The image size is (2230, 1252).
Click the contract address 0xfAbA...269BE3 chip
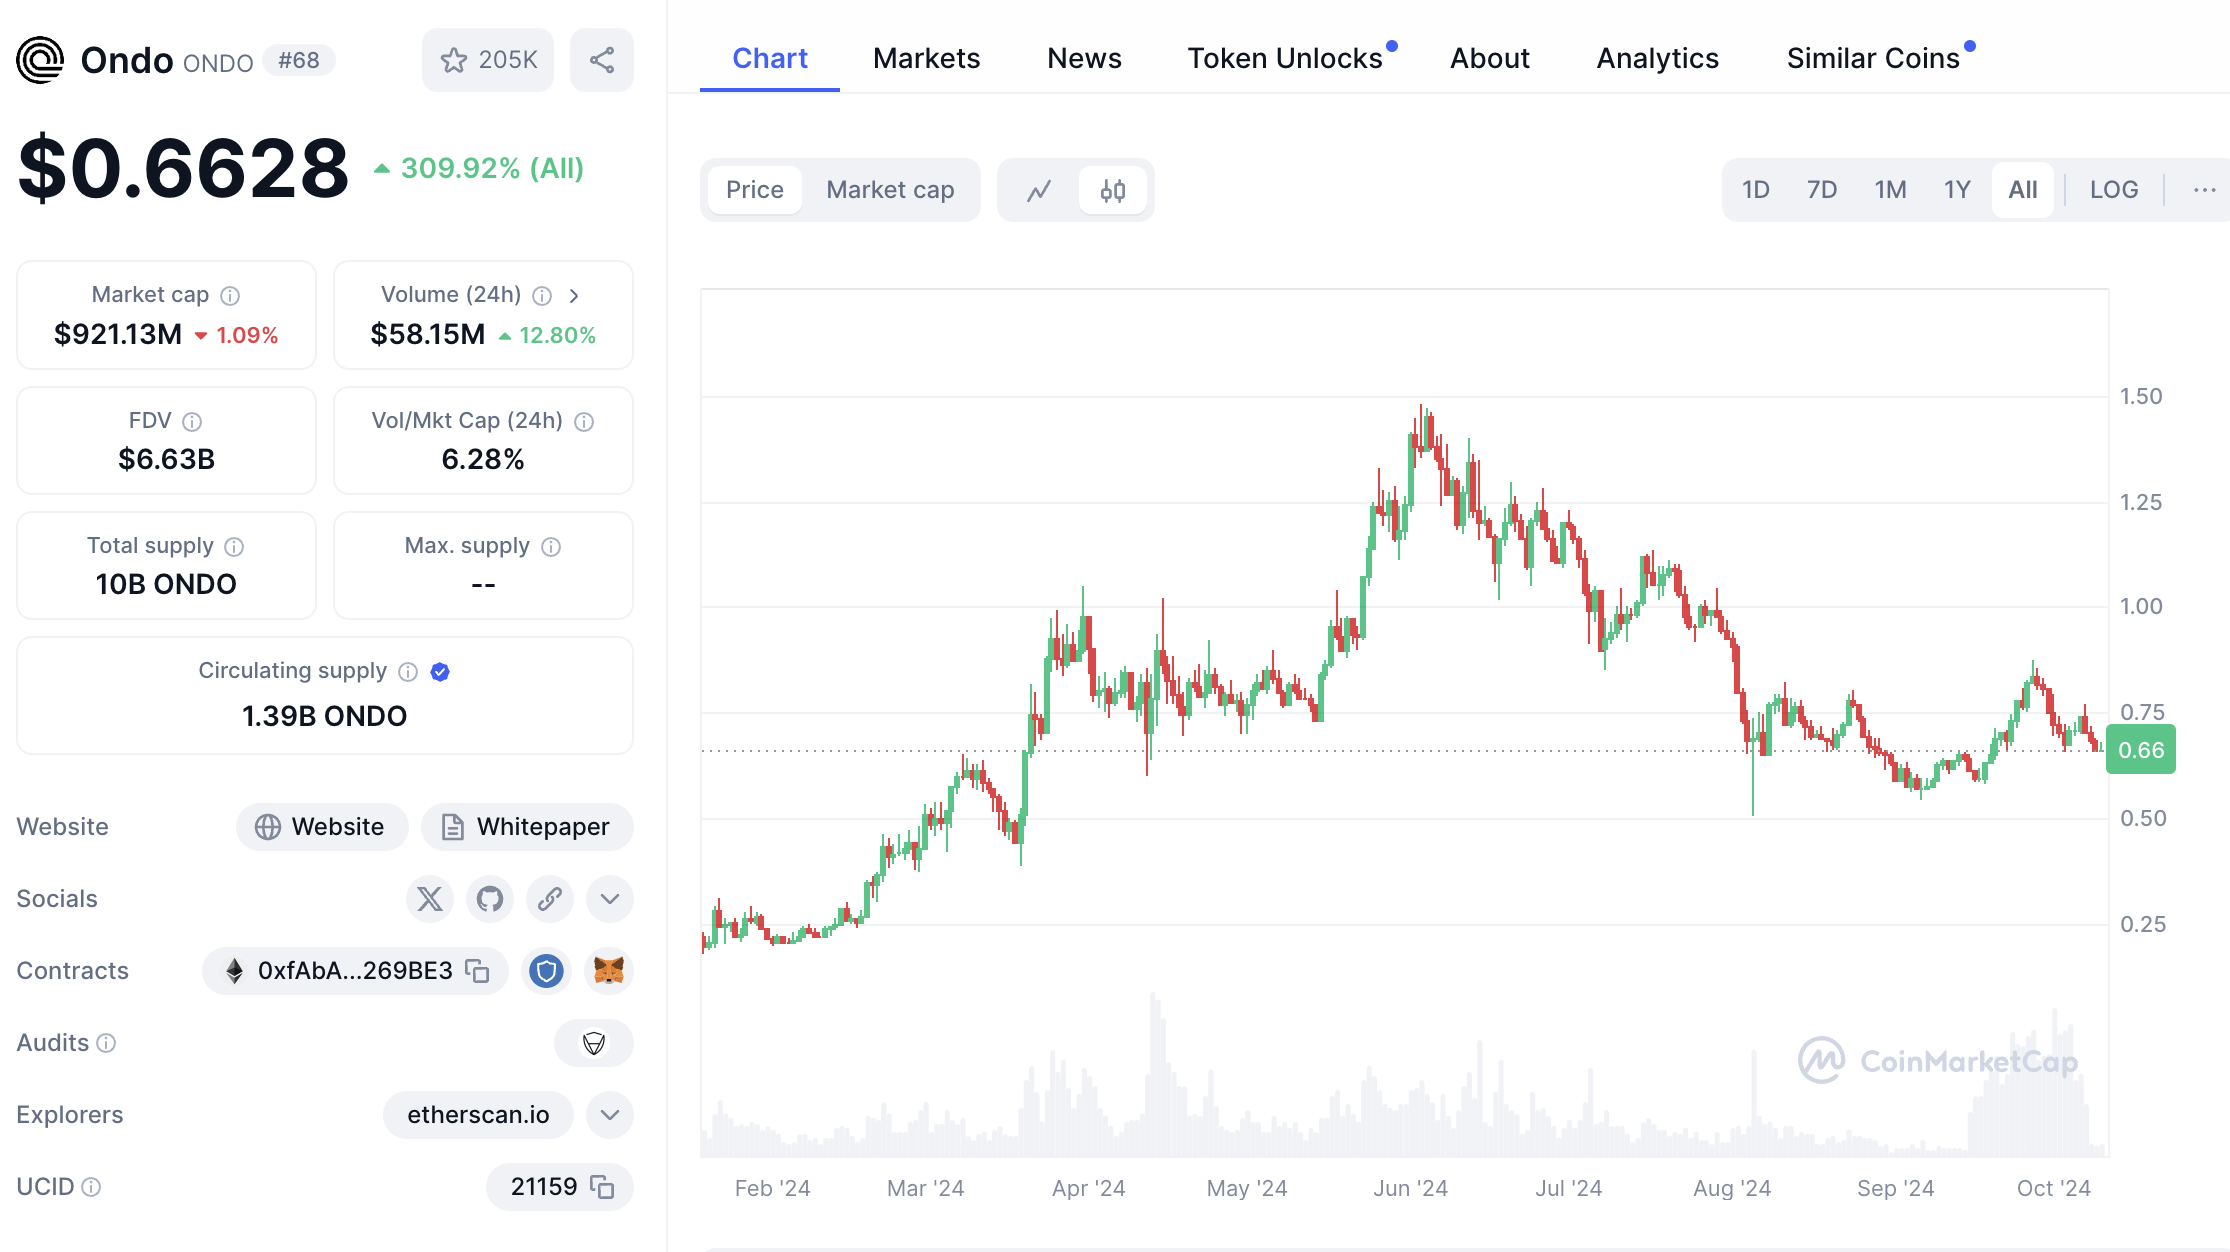355,971
